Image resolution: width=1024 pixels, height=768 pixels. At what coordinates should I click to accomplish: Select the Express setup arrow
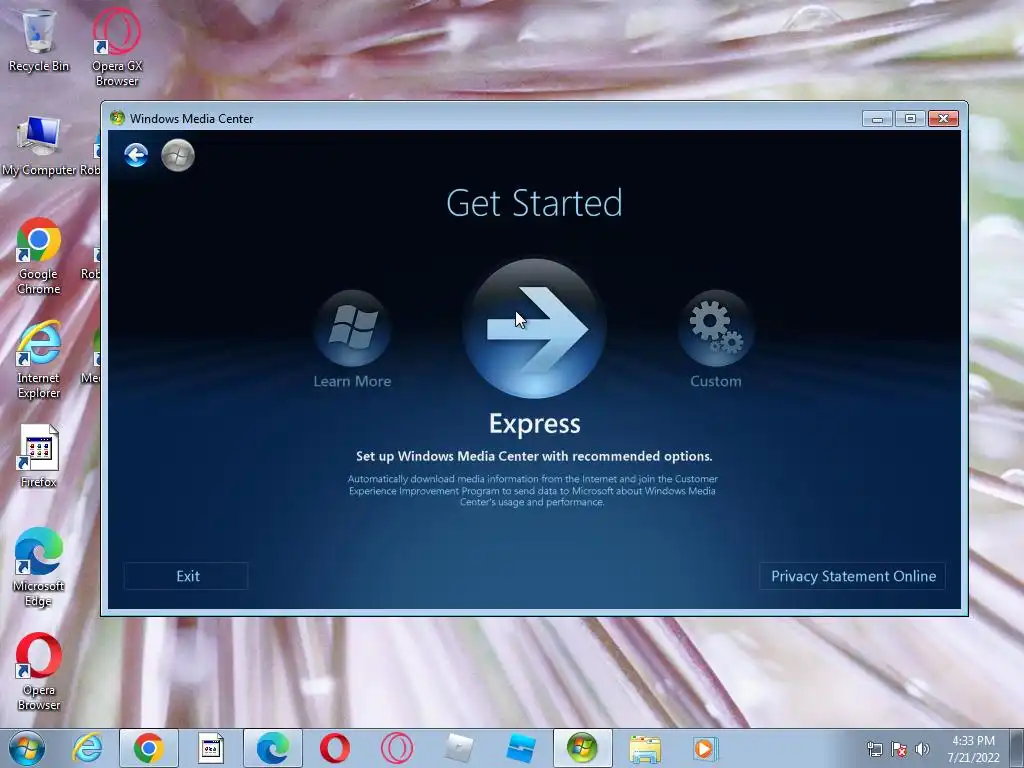click(x=534, y=328)
